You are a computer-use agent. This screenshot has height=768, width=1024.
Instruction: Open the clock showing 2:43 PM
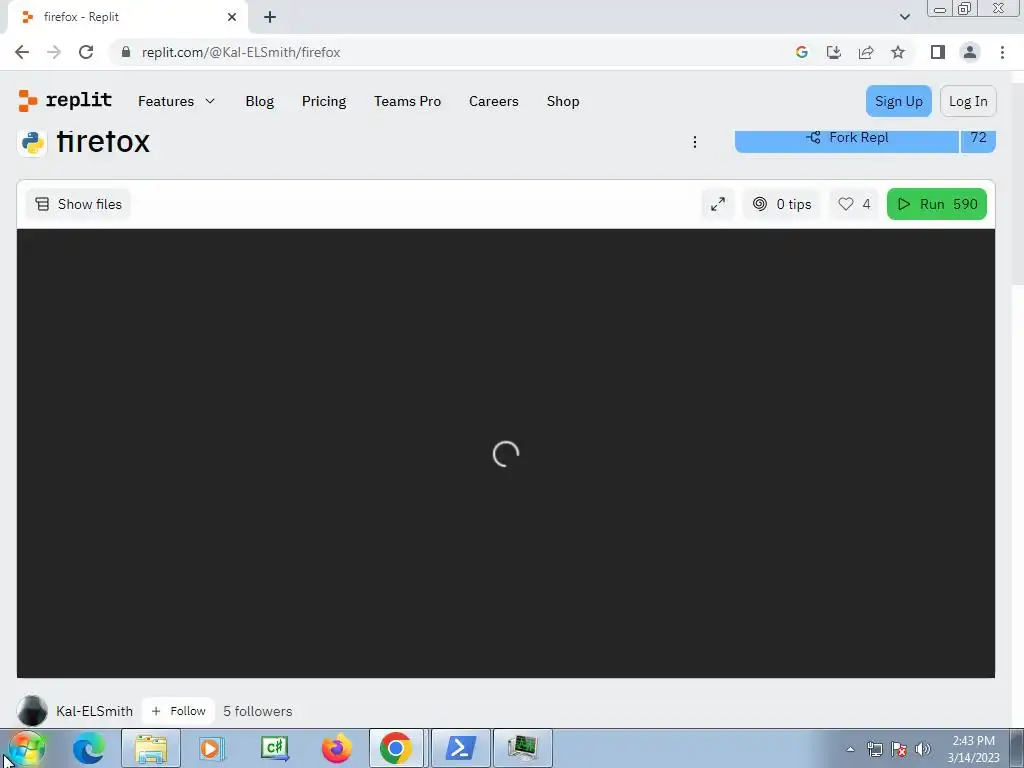coord(973,749)
